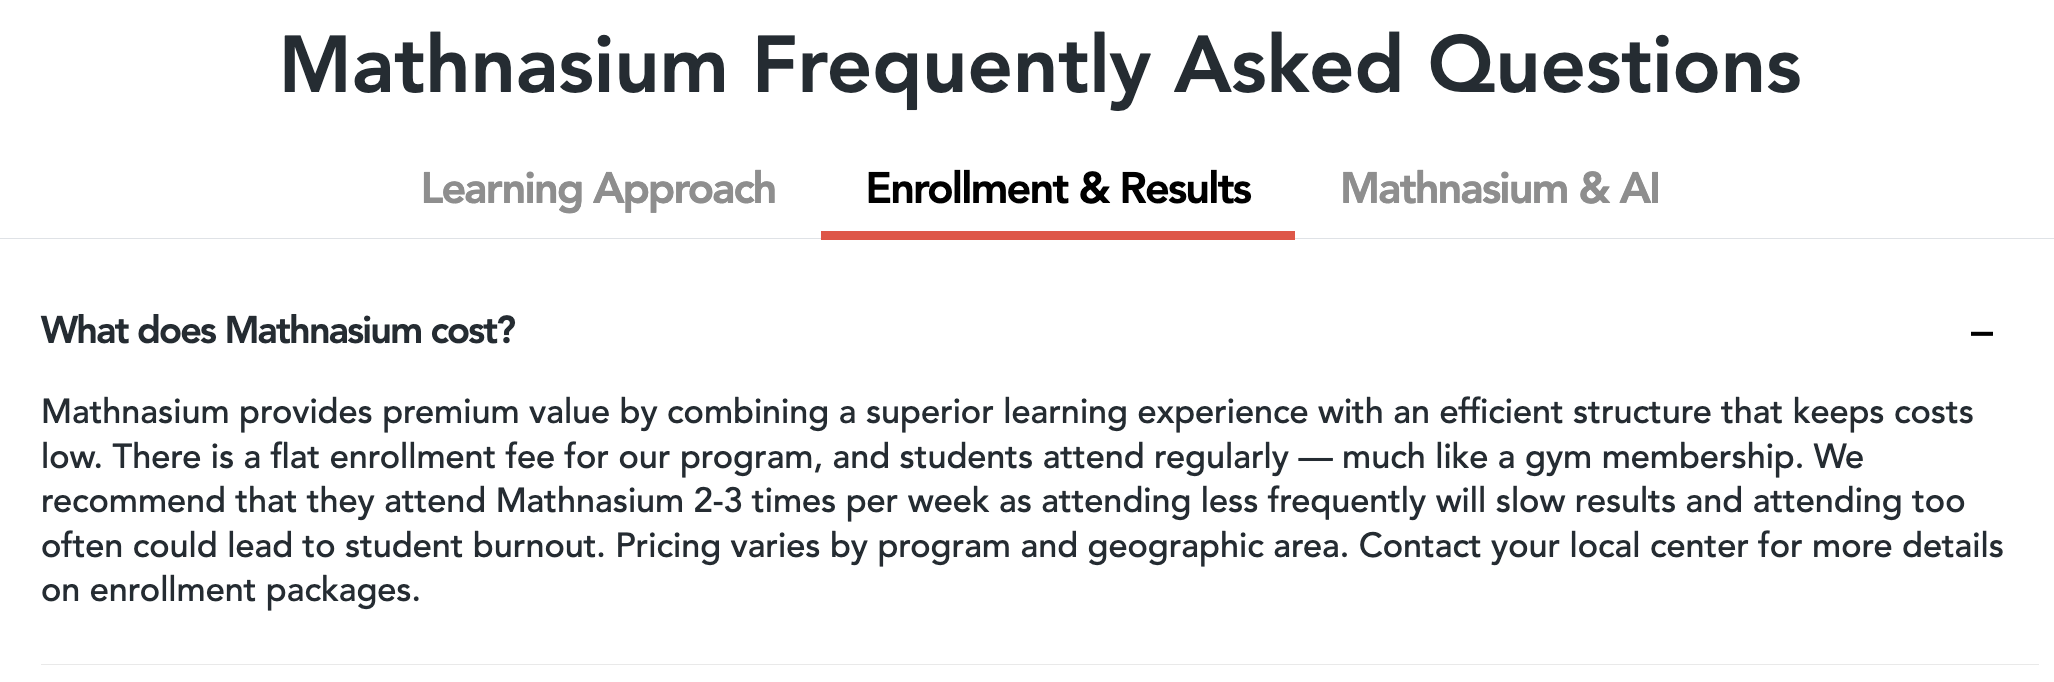Click the active Enrollment & Results heading
This screenshot has height=682, width=2054.
click(x=1058, y=190)
